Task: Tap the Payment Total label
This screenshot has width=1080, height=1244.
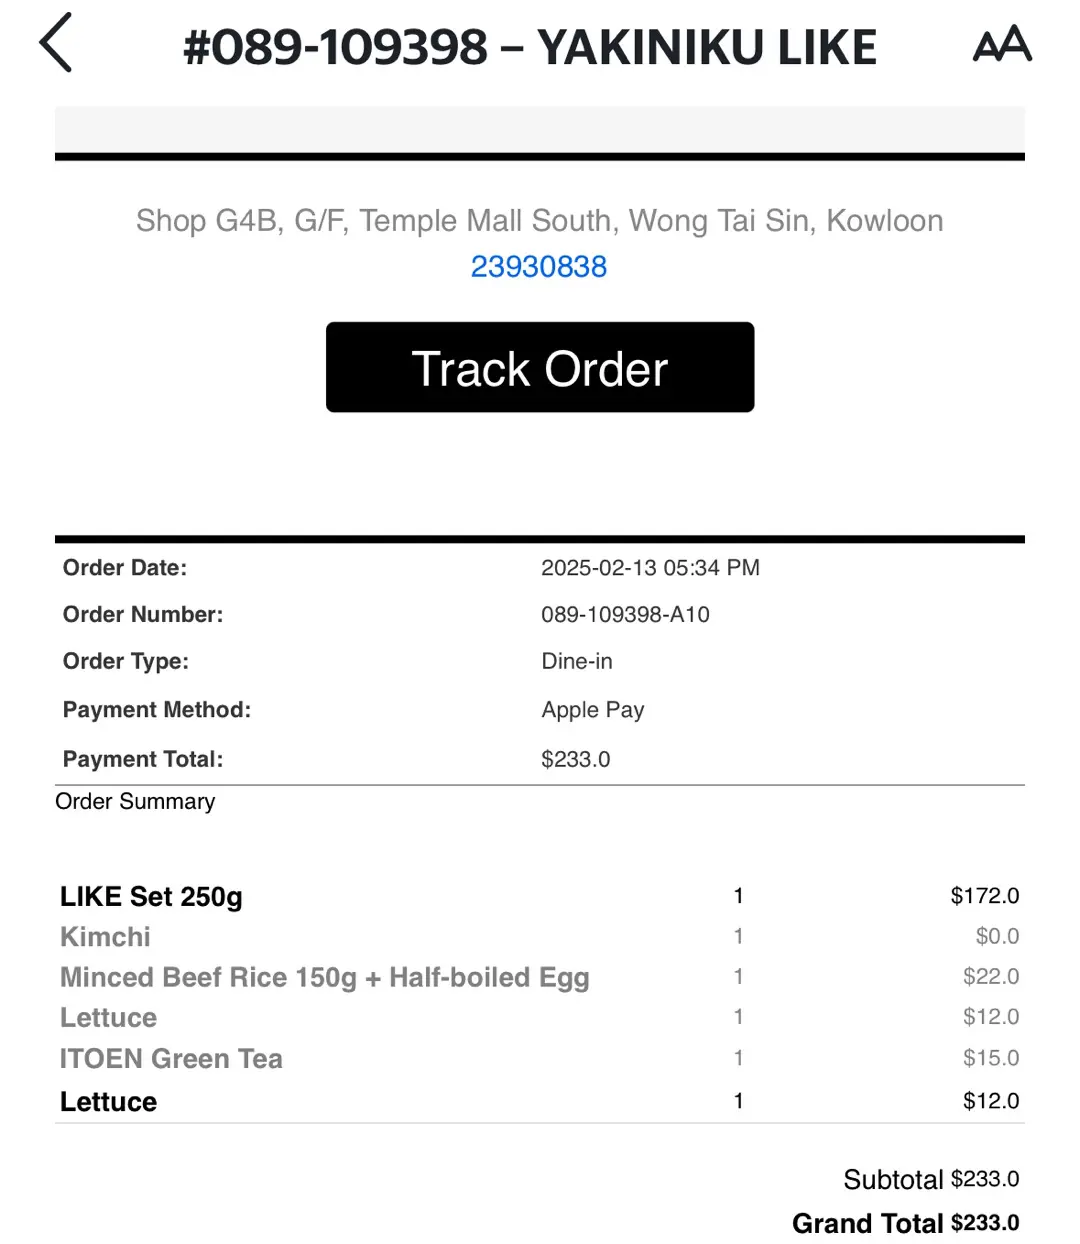Action: pos(143,759)
